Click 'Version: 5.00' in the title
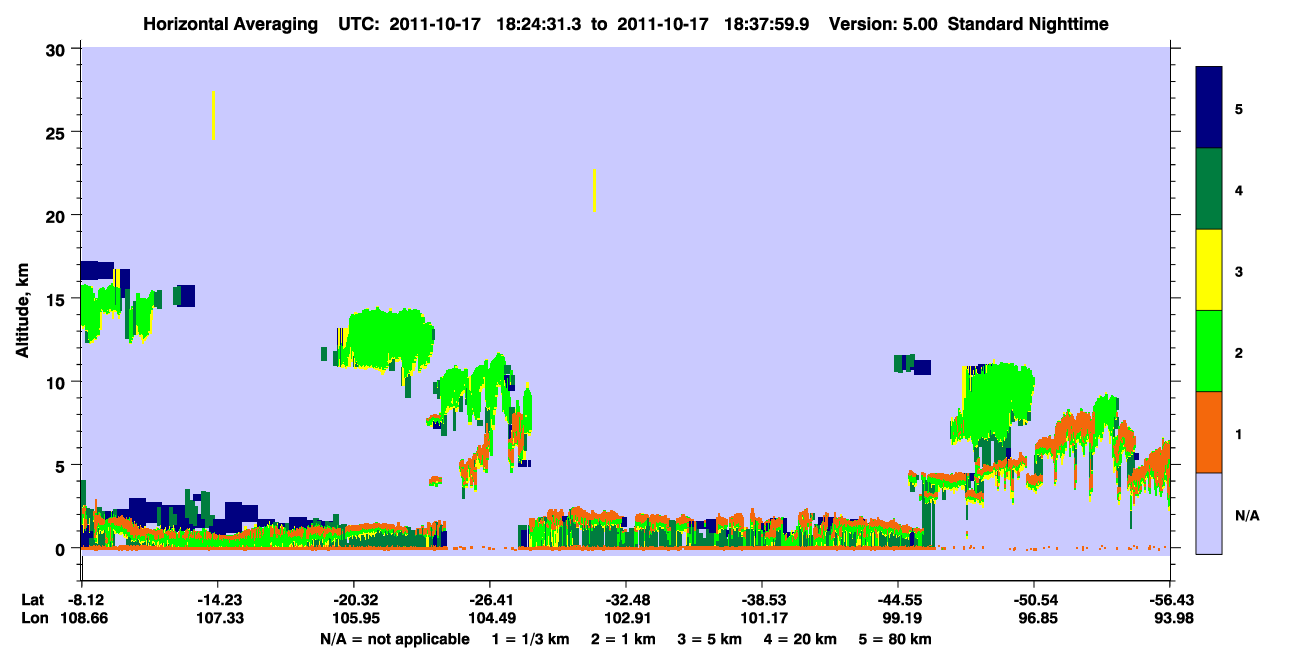Screen dimensions: 1300x667 tap(883, 24)
